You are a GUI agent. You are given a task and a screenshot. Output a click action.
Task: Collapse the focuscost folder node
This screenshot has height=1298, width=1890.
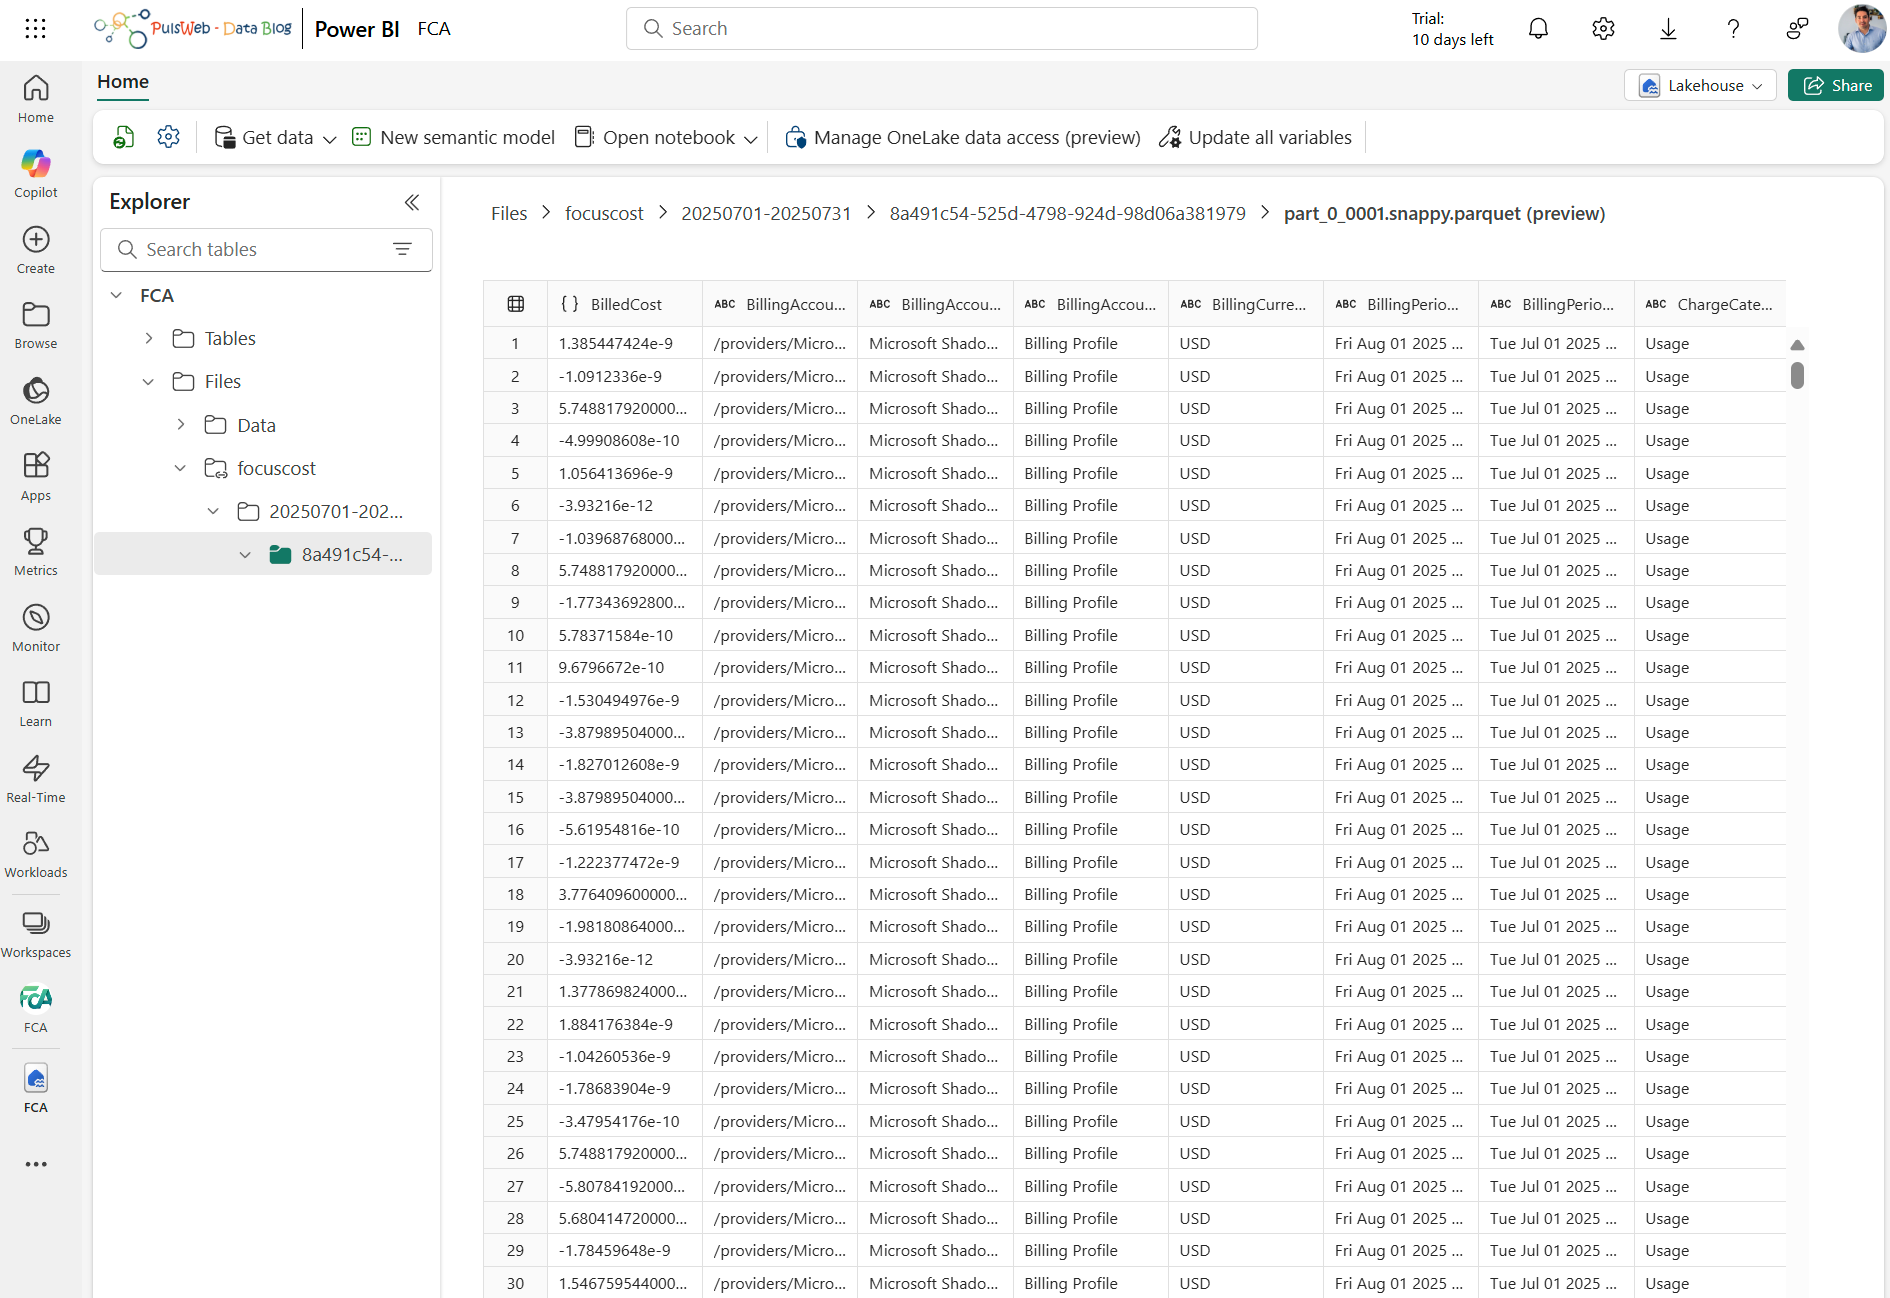click(181, 468)
